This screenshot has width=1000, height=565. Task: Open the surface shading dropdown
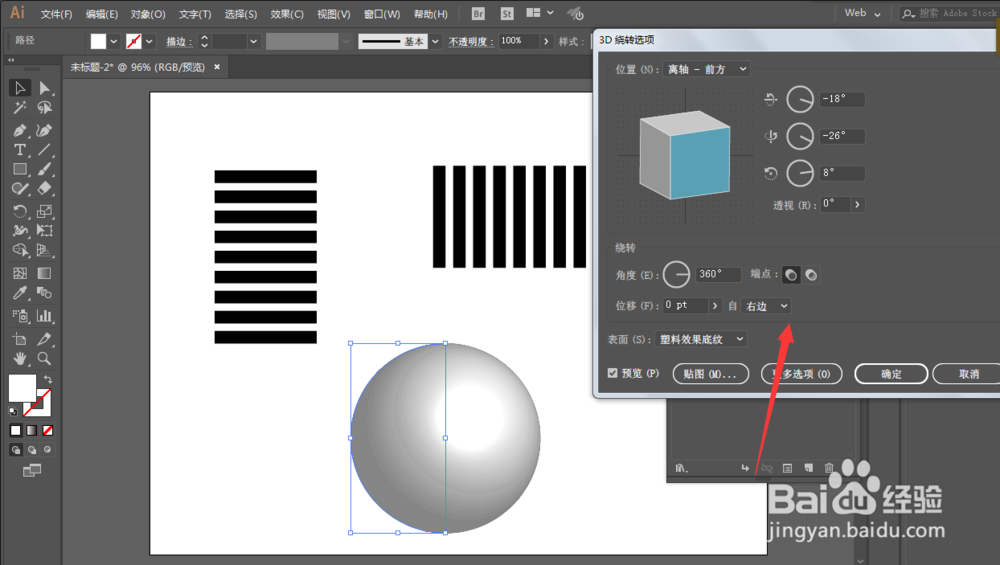click(x=700, y=339)
